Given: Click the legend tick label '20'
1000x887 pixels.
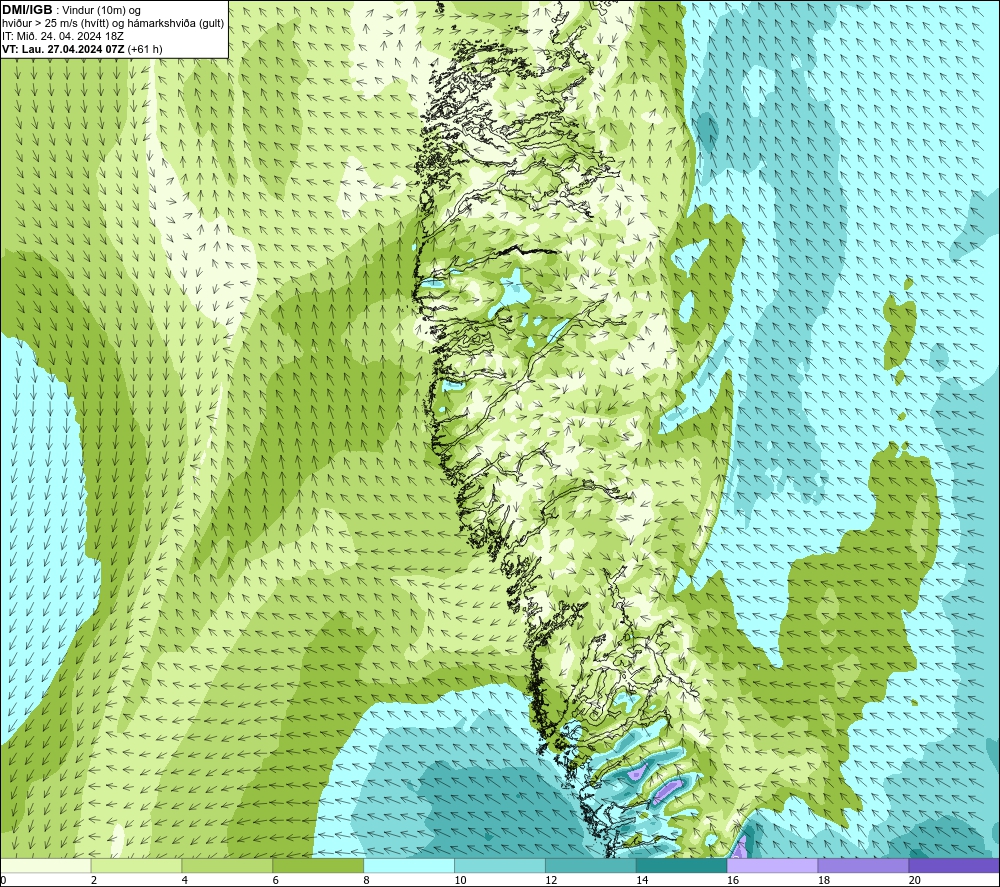Looking at the screenshot, I should click(915, 881).
